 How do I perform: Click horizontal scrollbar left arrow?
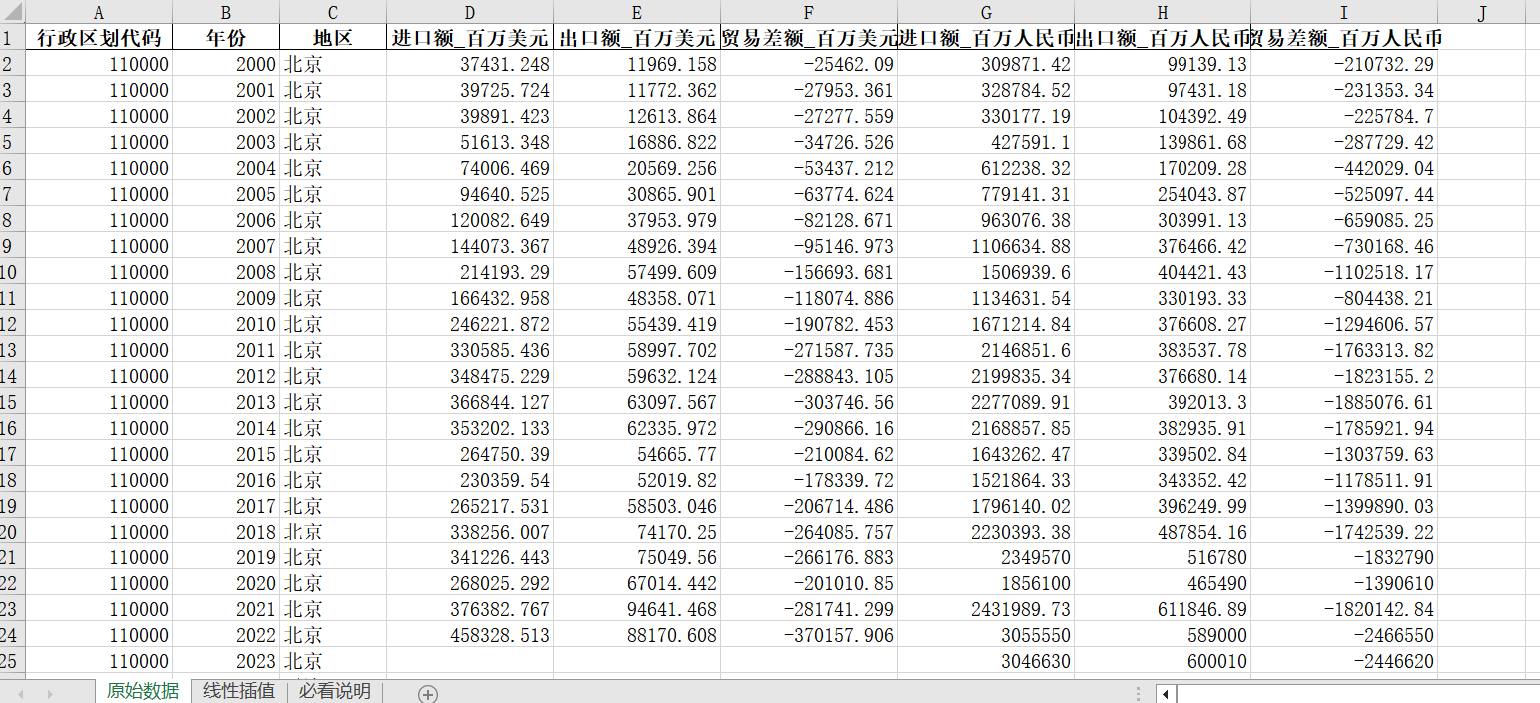(x=1165, y=693)
